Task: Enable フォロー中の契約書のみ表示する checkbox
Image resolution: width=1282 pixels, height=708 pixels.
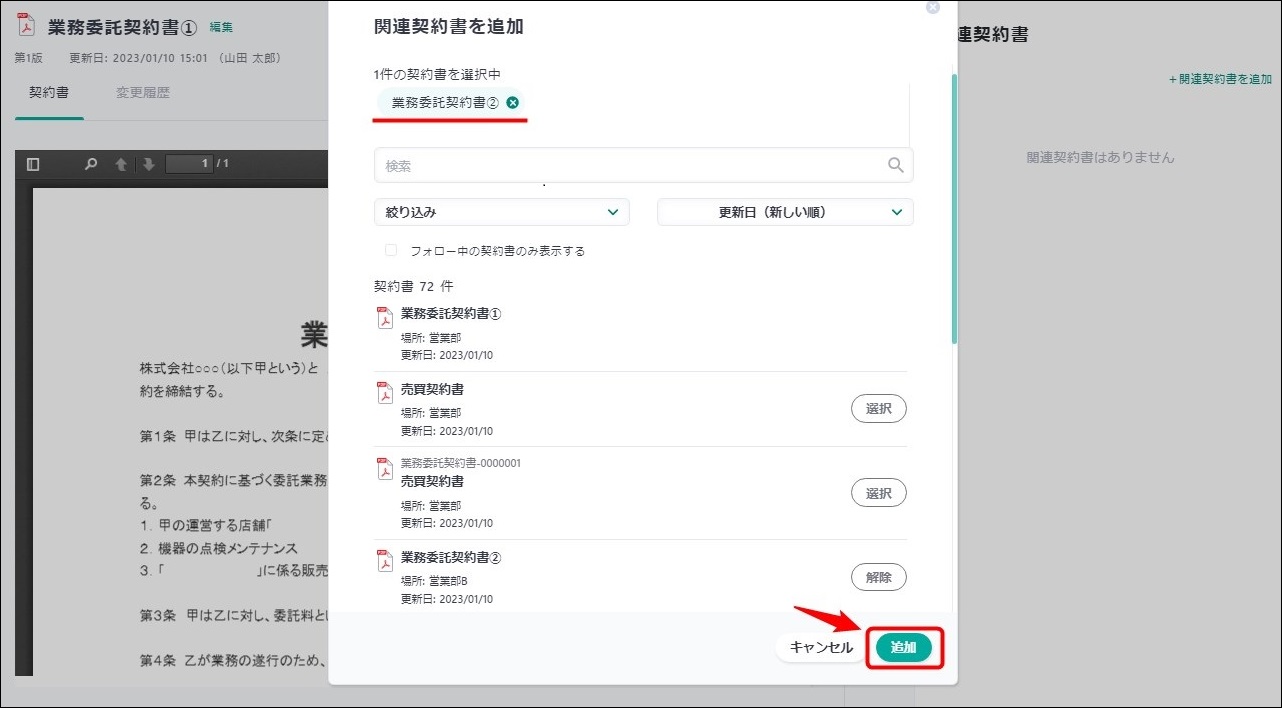Action: [x=391, y=250]
